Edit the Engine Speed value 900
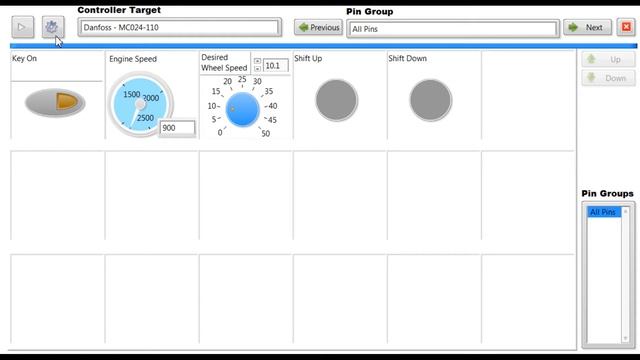Viewport: 640px width, 360px height. coord(177,128)
